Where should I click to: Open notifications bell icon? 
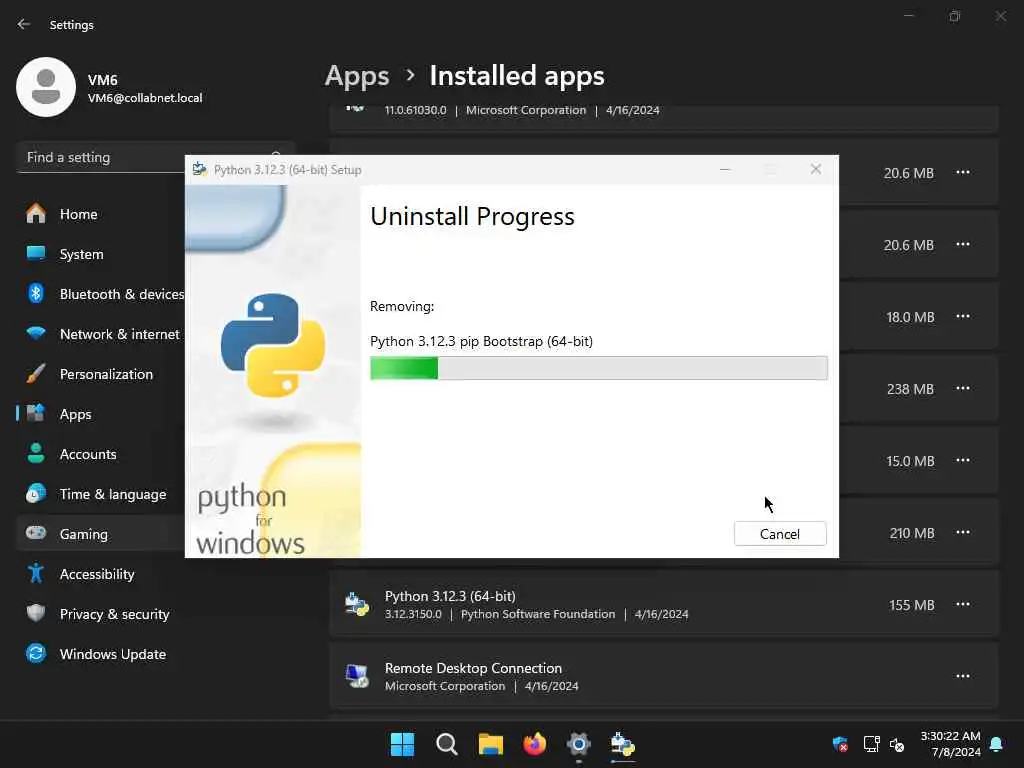(x=997, y=744)
